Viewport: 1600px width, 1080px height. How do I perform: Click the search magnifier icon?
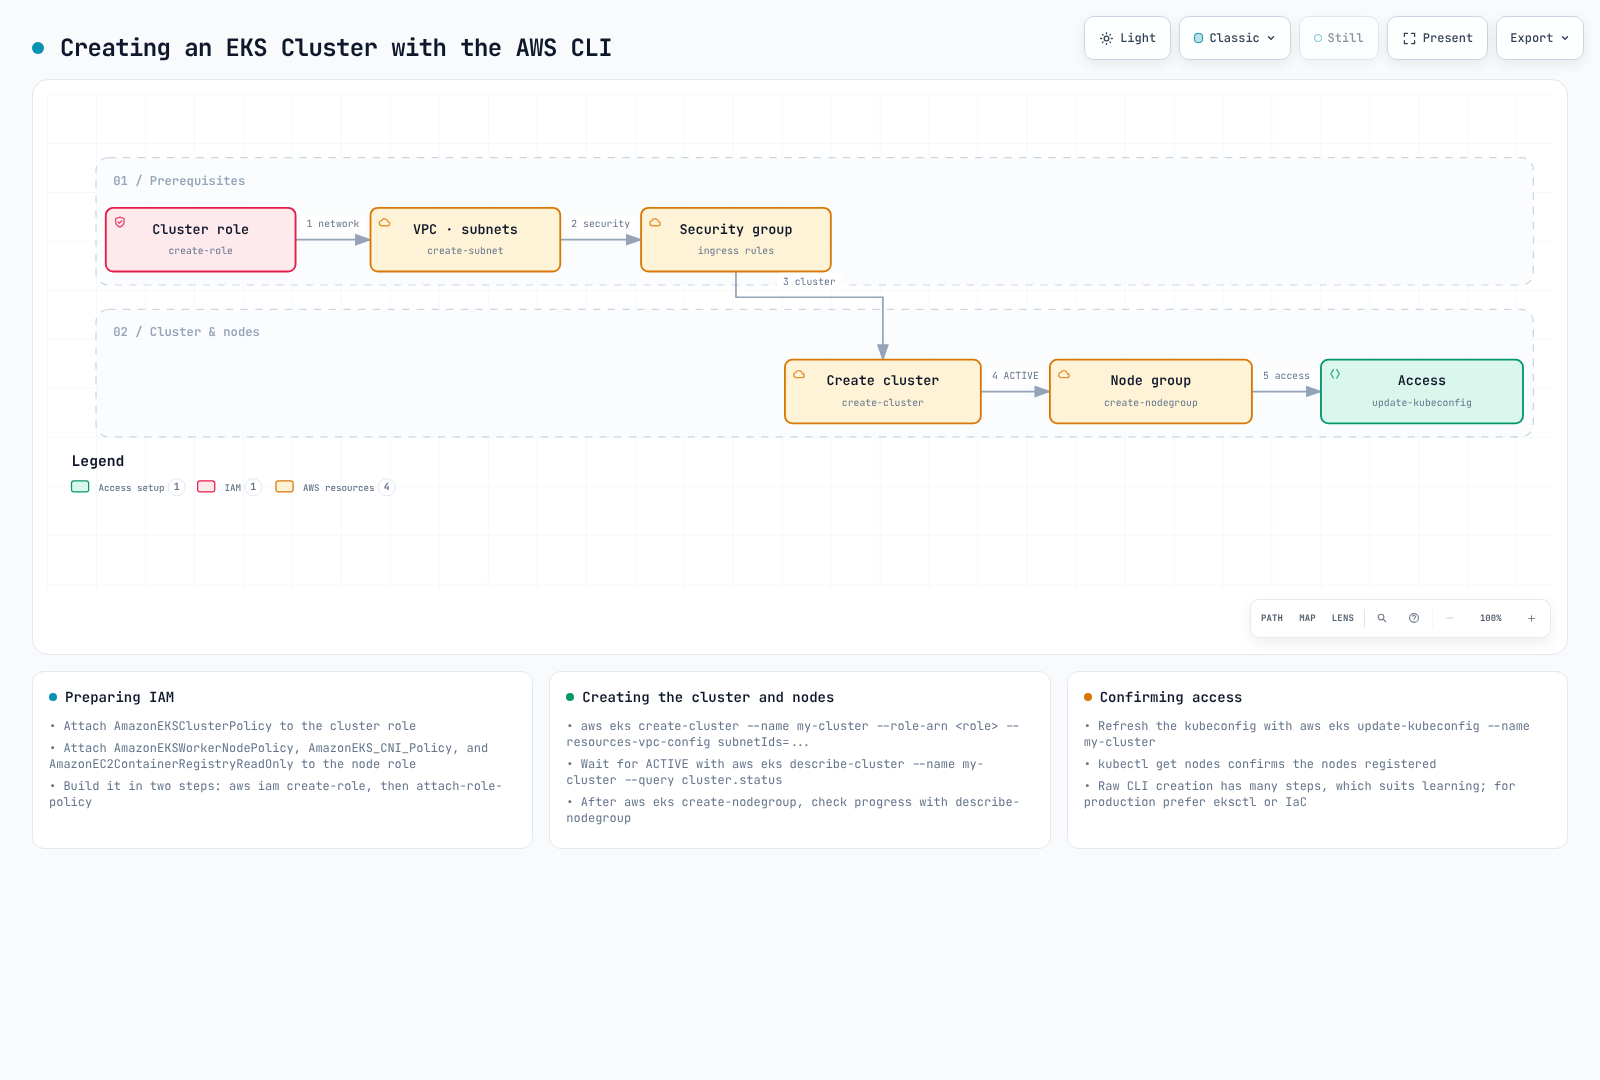pos(1382,618)
